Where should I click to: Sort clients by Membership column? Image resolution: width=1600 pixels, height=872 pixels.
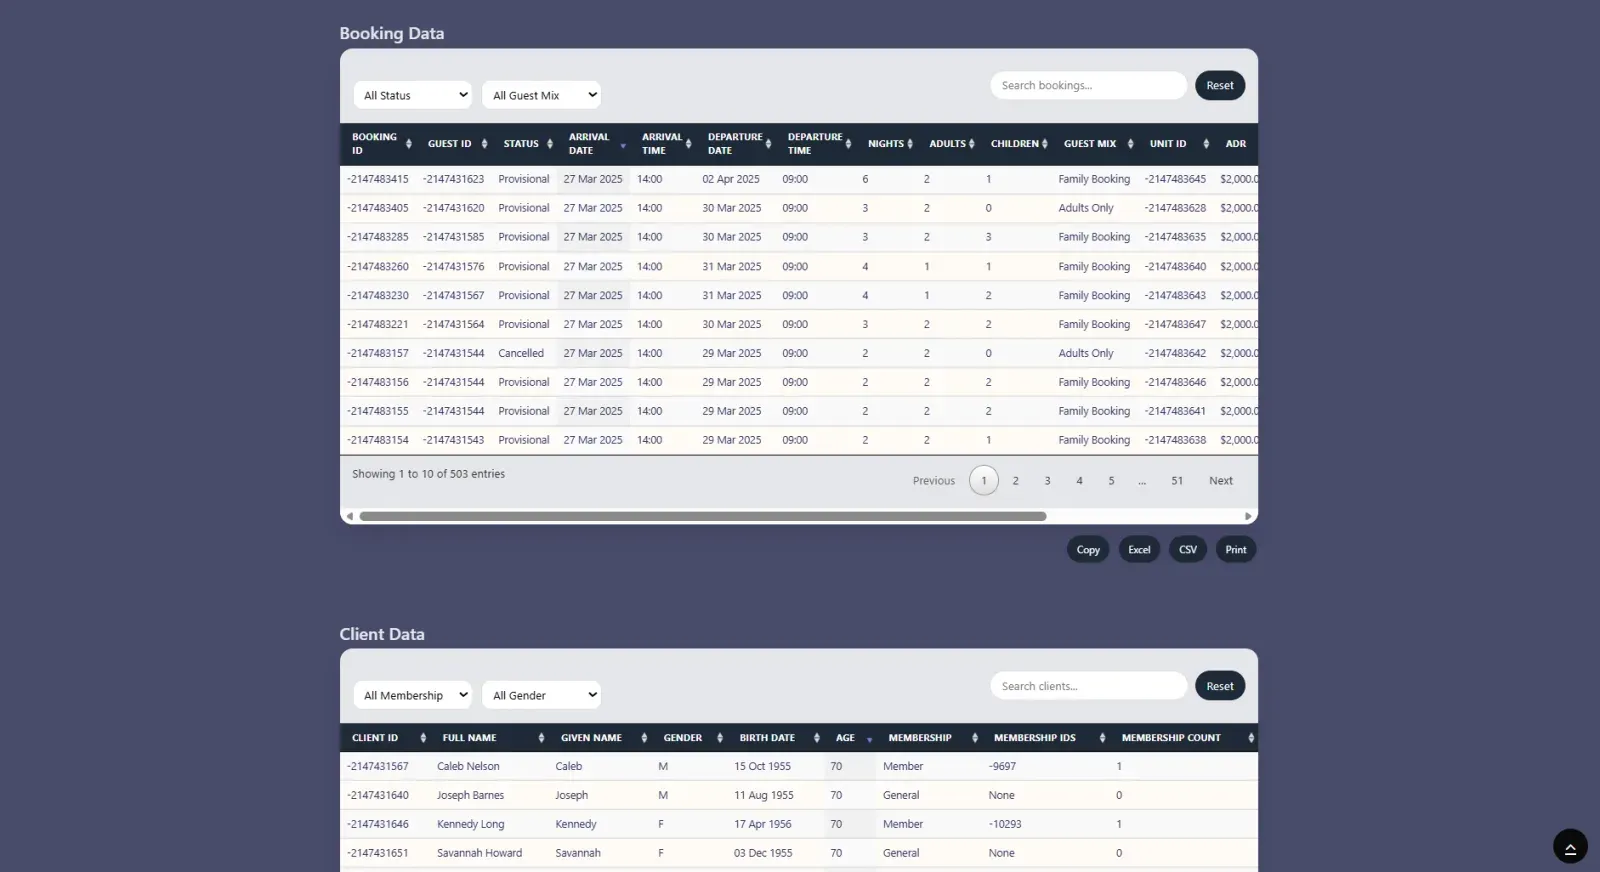click(x=932, y=738)
